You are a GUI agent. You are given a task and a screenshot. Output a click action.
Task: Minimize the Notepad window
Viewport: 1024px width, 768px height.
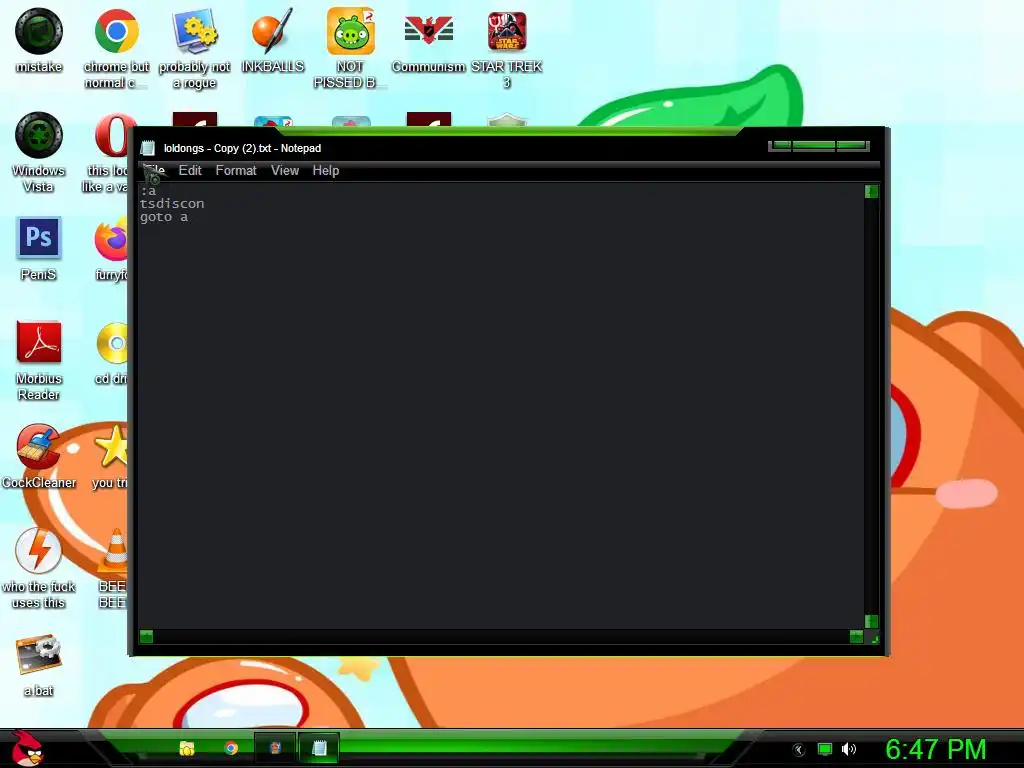[781, 146]
